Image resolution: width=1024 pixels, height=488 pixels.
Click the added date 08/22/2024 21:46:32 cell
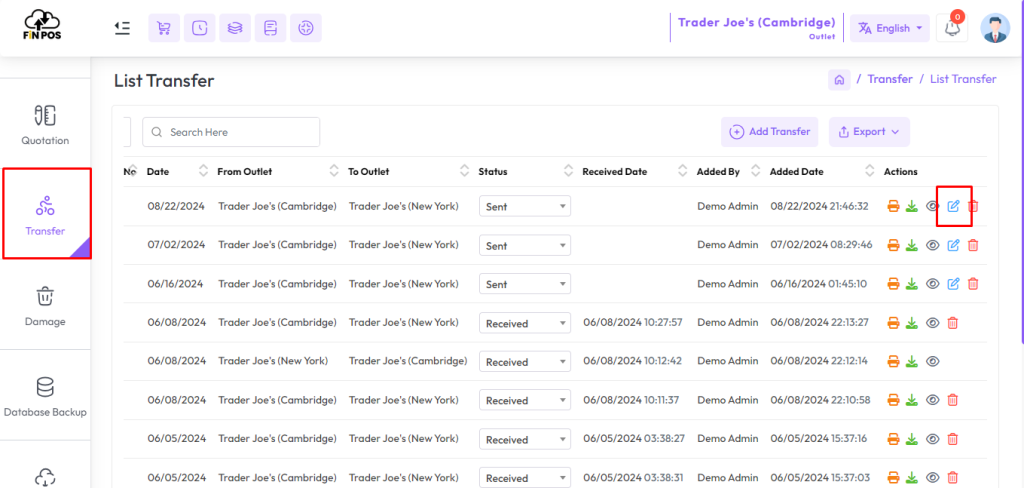point(820,206)
